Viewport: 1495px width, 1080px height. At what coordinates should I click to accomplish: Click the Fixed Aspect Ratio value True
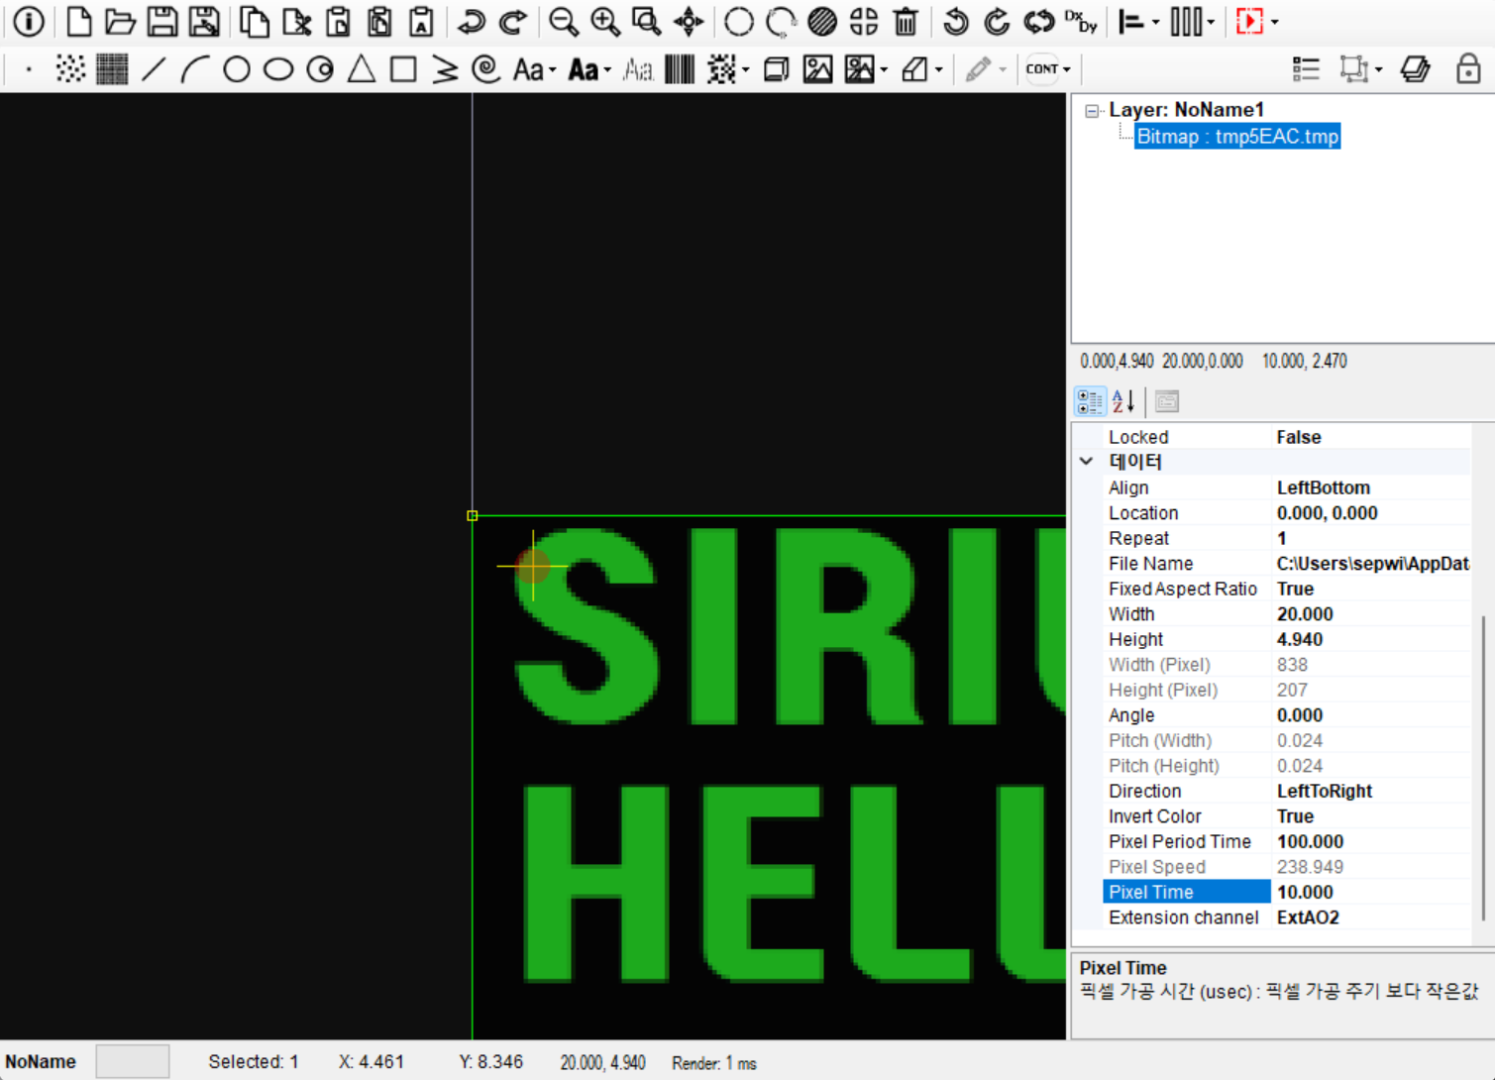coord(1371,589)
